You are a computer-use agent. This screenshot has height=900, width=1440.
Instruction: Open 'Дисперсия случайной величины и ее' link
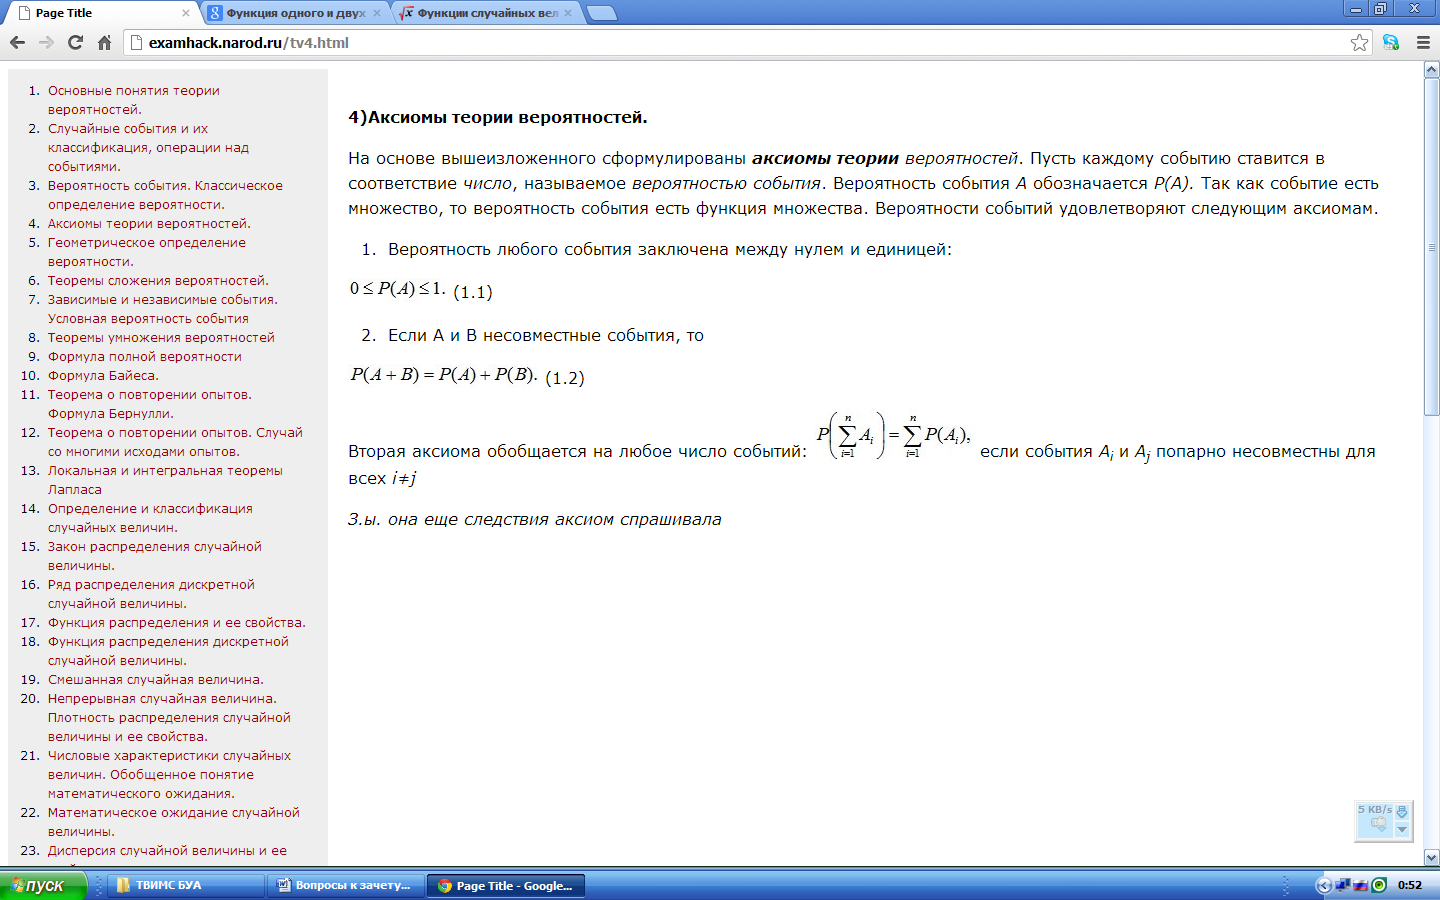pyautogui.click(x=167, y=850)
